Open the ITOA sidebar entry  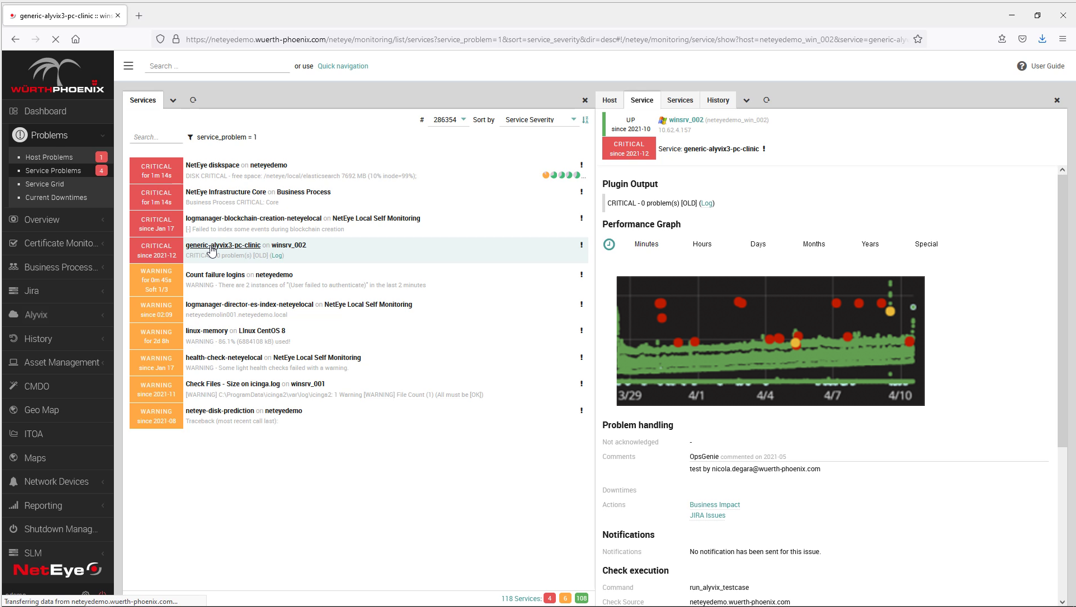[x=34, y=433]
